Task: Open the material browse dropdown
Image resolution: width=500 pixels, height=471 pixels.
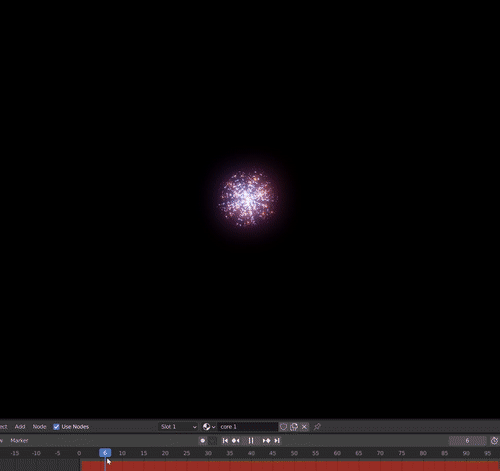Action: [209, 427]
